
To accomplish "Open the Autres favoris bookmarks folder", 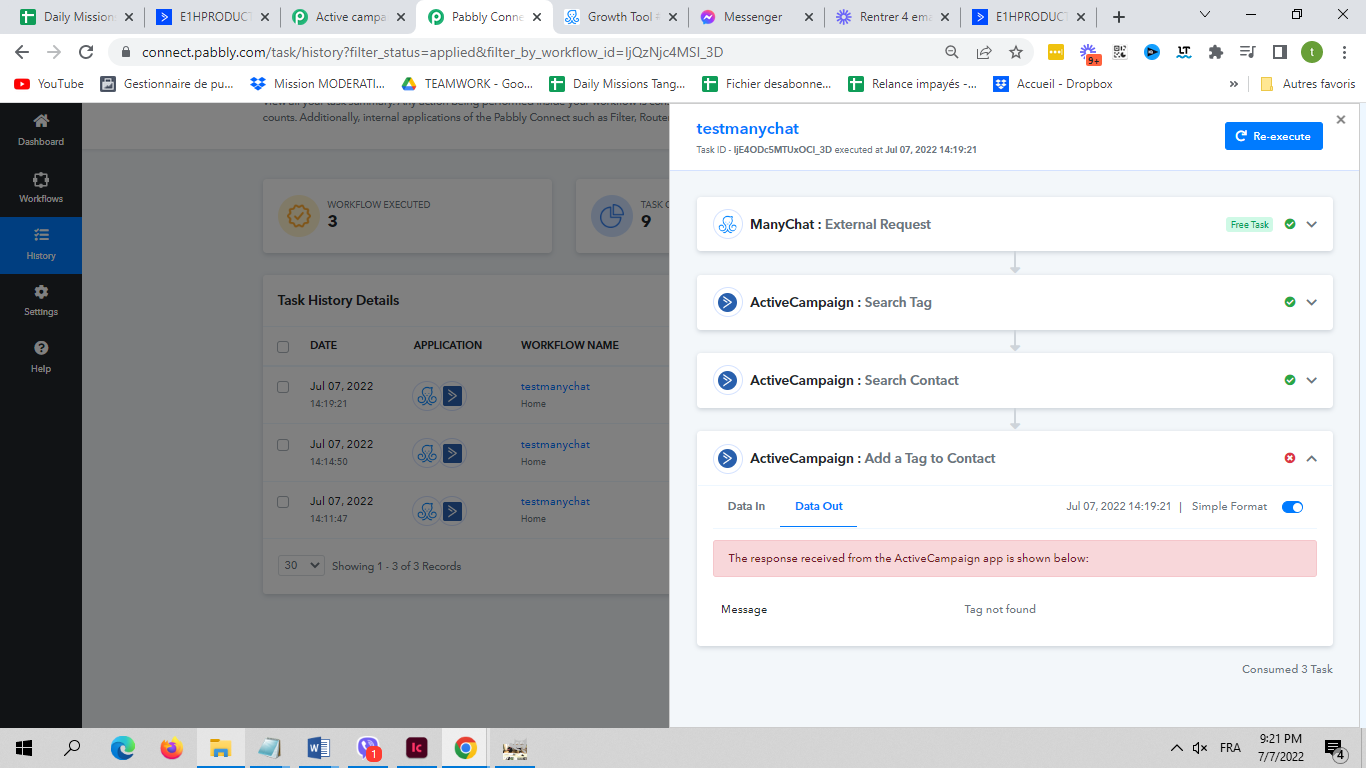I will [1309, 84].
